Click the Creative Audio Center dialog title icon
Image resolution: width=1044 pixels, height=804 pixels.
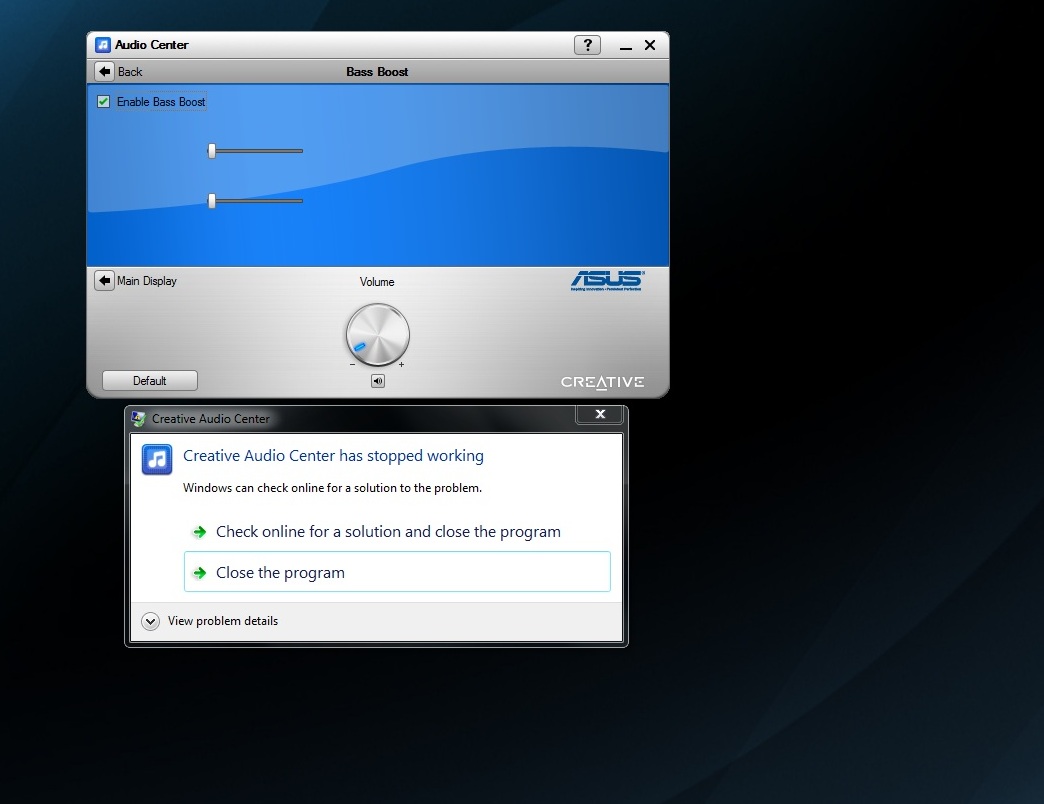(x=138, y=419)
